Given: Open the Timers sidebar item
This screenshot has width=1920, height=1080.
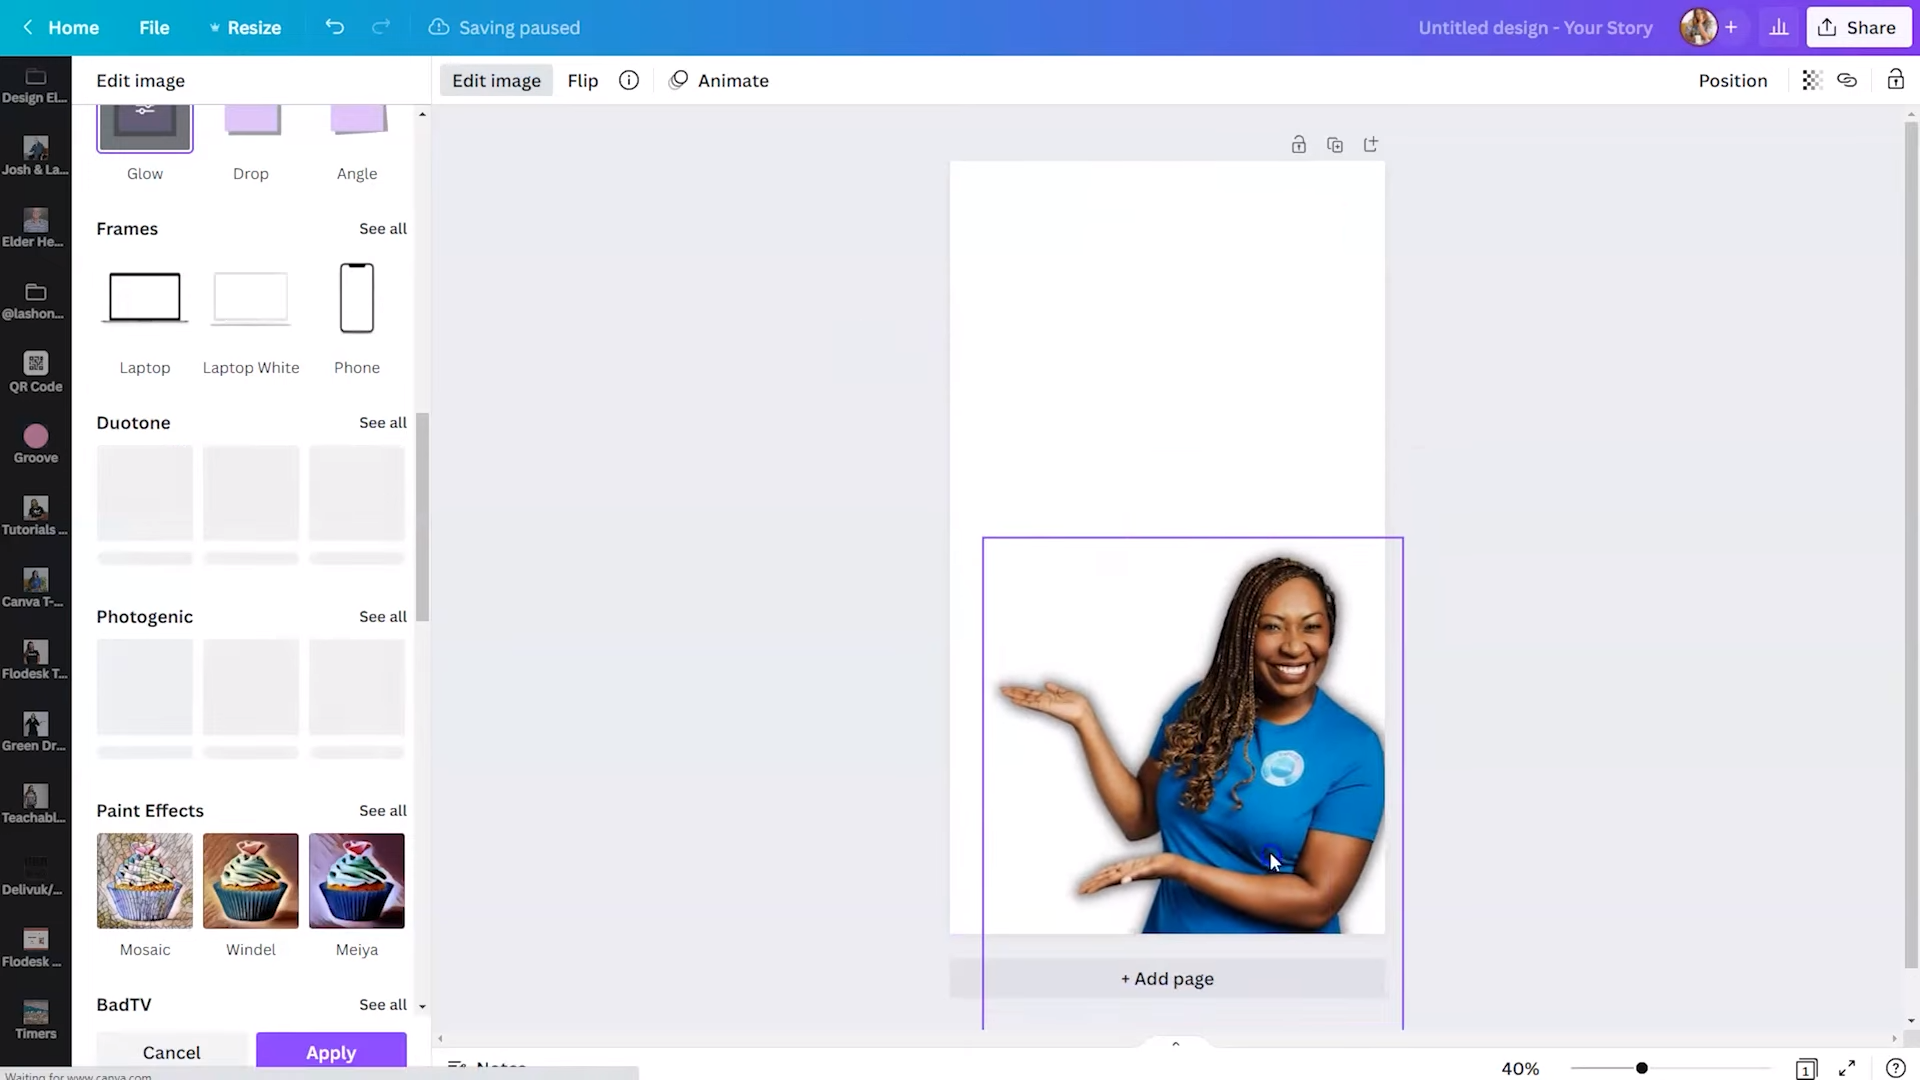Looking at the screenshot, I should pos(35,1020).
